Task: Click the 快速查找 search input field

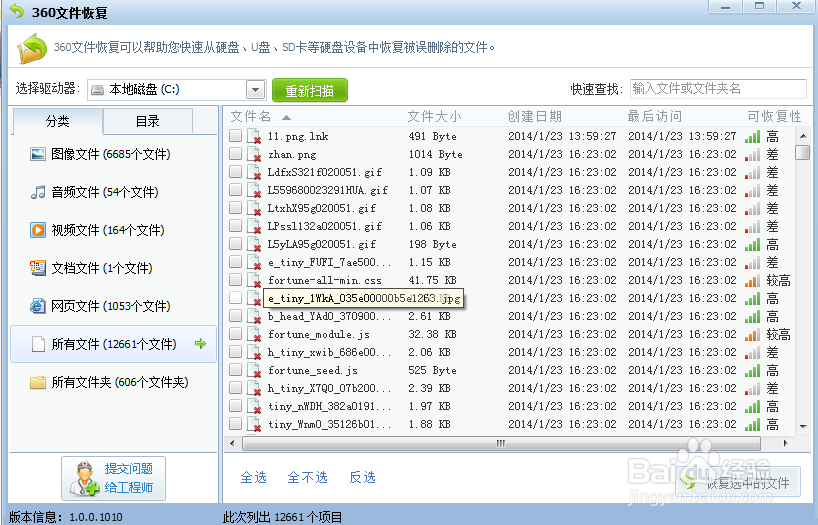Action: coord(718,89)
